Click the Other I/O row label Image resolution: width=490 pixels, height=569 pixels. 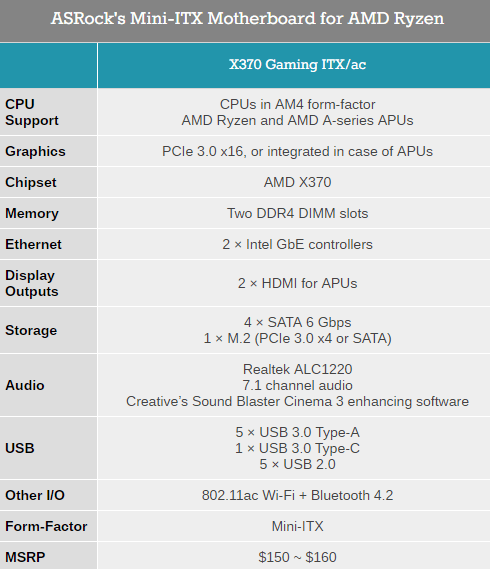click(x=35, y=495)
